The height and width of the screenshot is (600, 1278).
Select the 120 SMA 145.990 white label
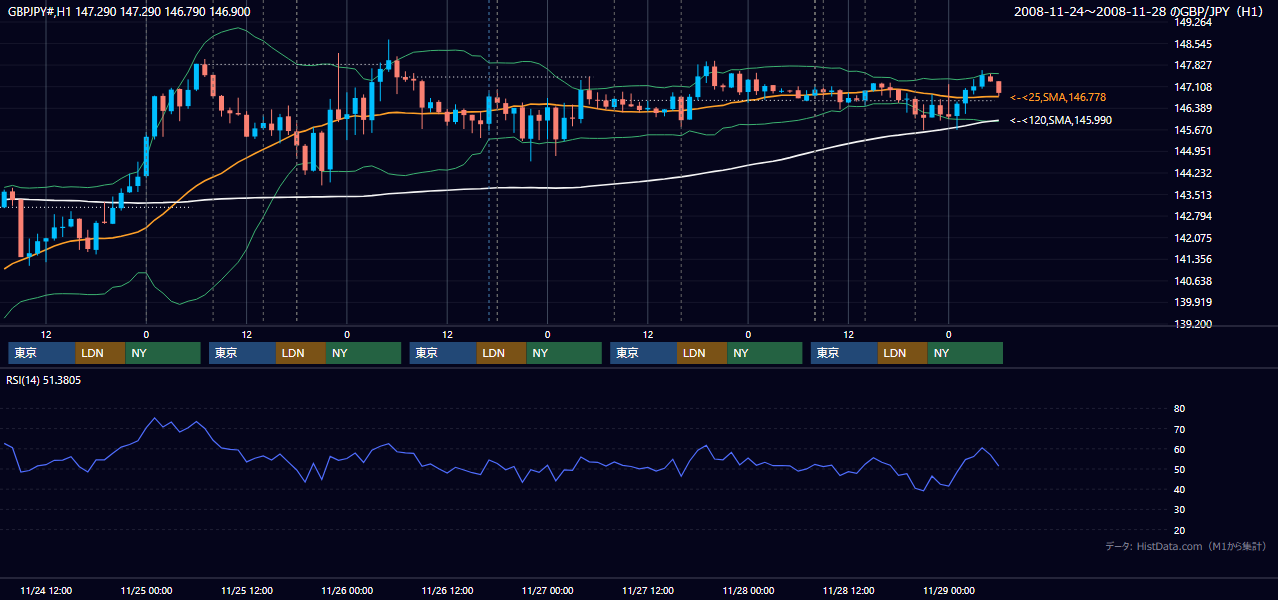point(1061,120)
